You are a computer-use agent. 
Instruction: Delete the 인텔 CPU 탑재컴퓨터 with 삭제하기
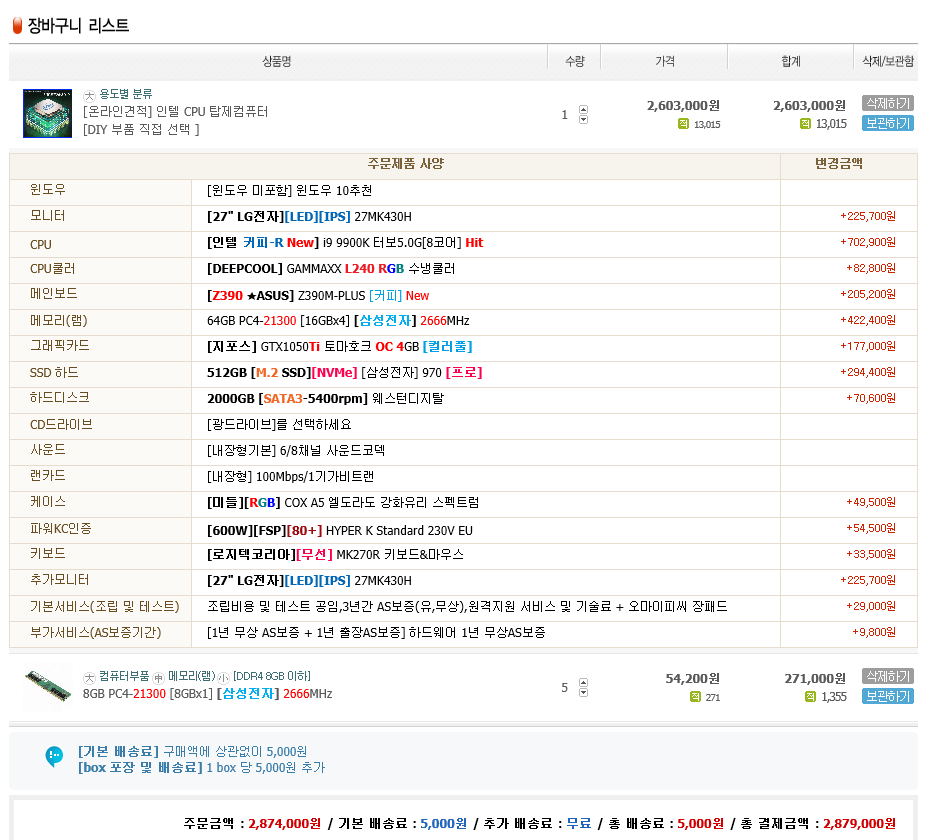pos(888,103)
